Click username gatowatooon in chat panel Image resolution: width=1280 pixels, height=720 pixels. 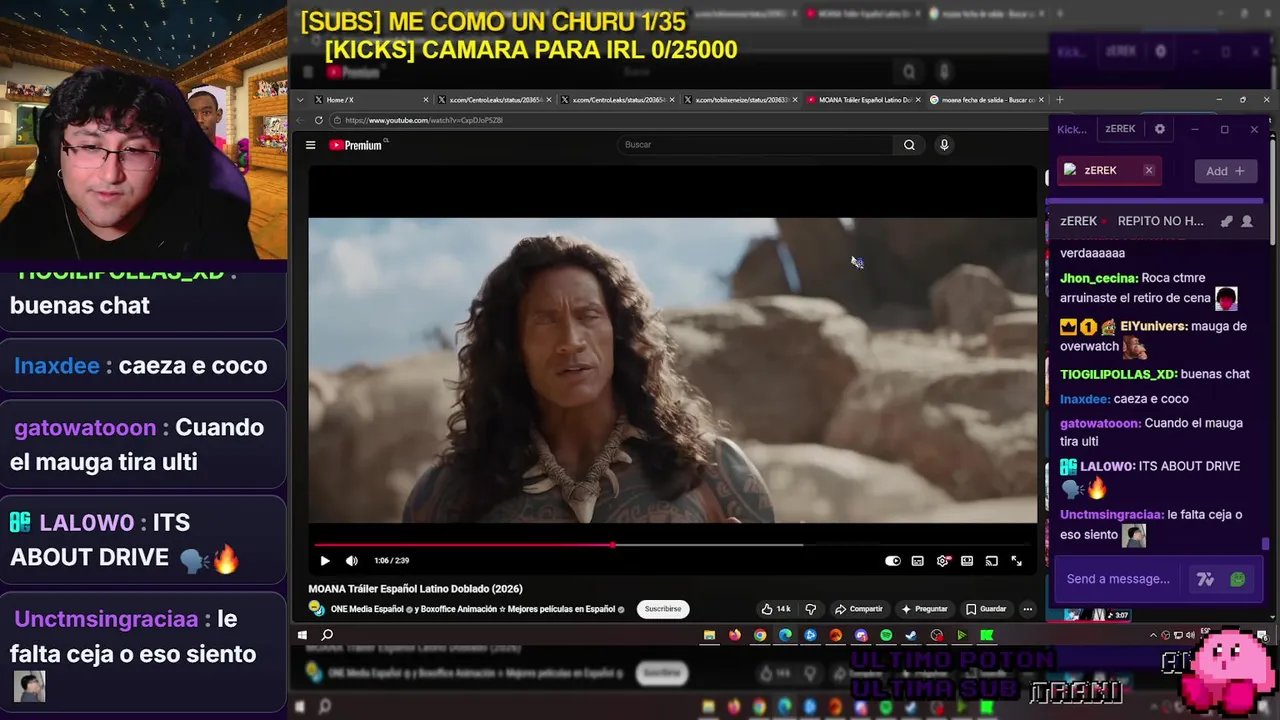(x=1100, y=423)
